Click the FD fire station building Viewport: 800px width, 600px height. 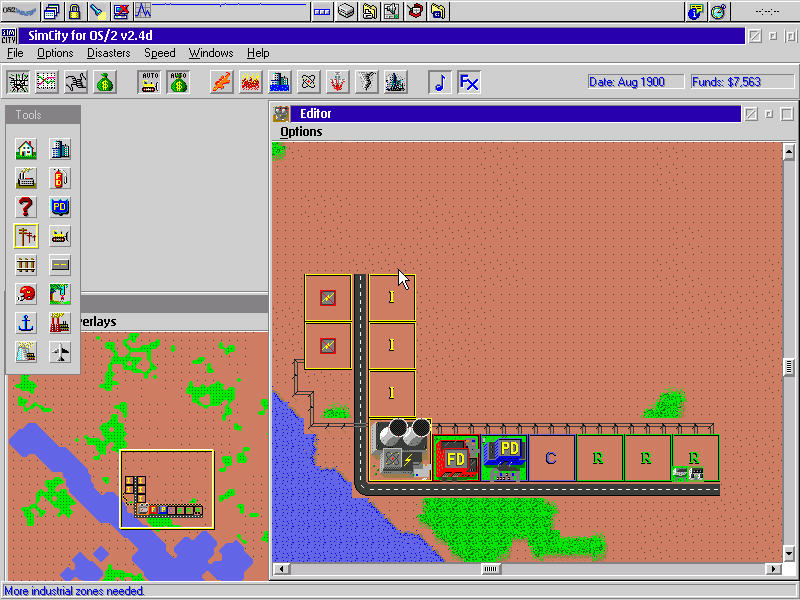click(x=456, y=458)
